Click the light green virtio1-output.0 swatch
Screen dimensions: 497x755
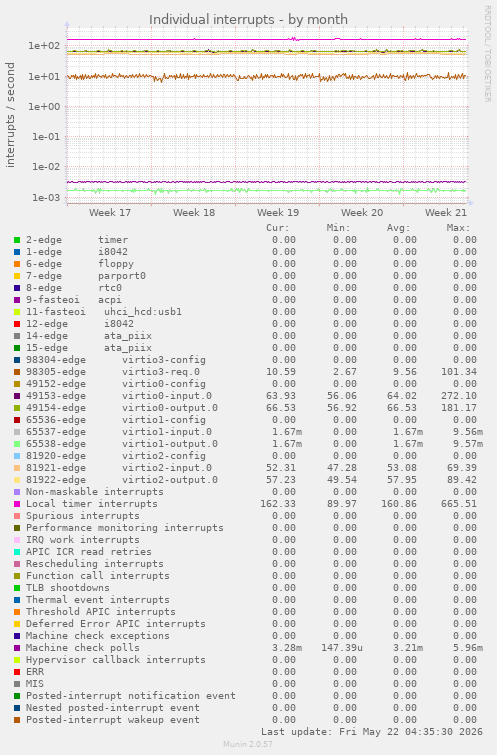17,444
